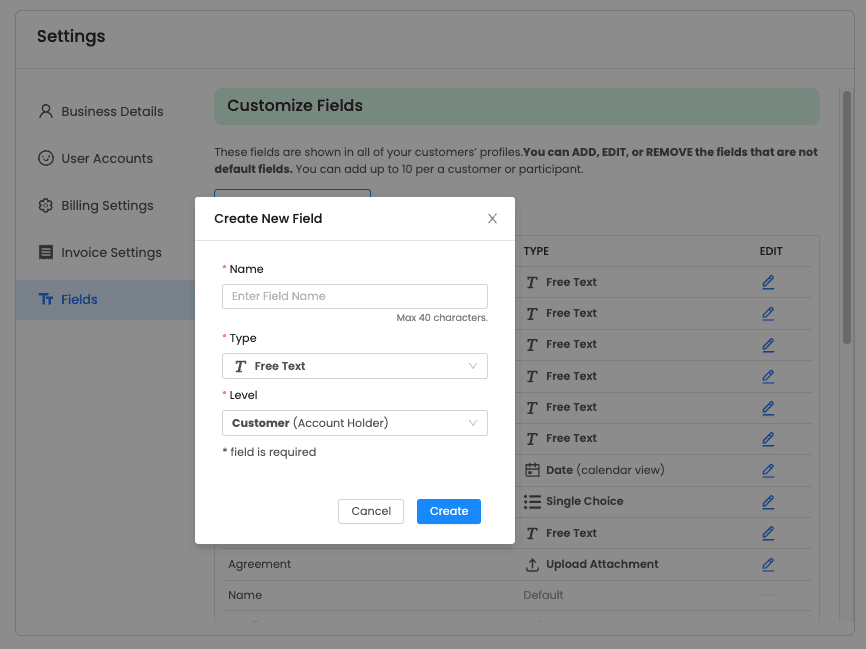866x649 pixels.
Task: Click the Customize Fields heading
Action: [x=295, y=106]
